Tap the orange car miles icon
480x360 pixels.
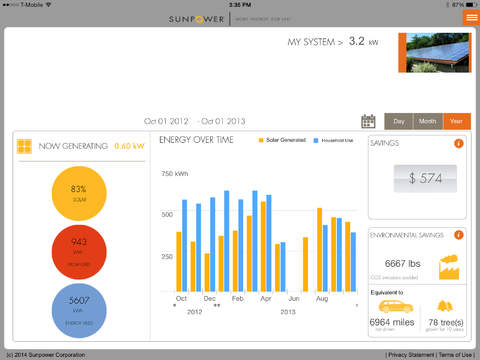coord(396,306)
